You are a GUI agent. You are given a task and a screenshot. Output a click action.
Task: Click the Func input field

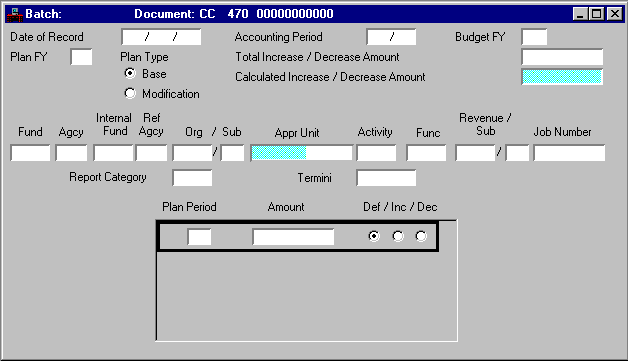click(x=426, y=153)
